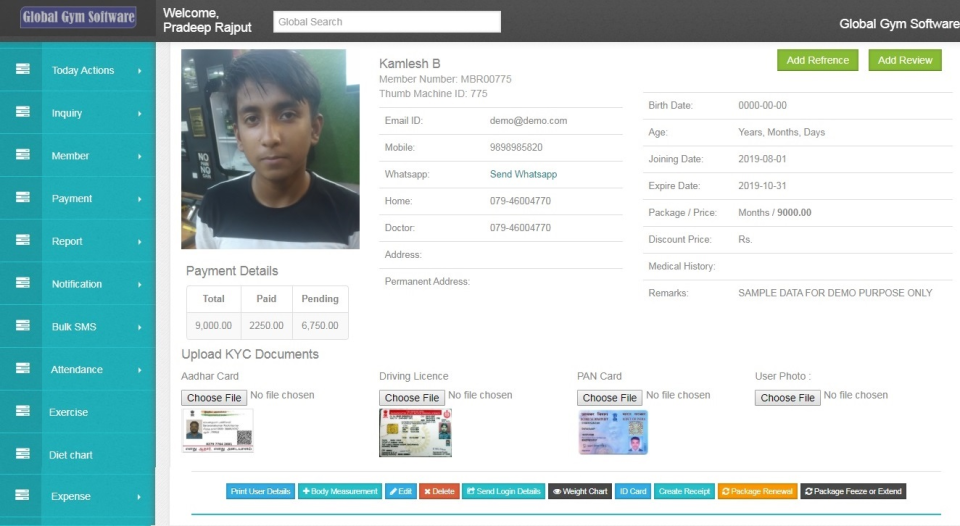Click the Pending amount 6,750.00 cell
The width and height of the screenshot is (960, 526).
point(320,326)
